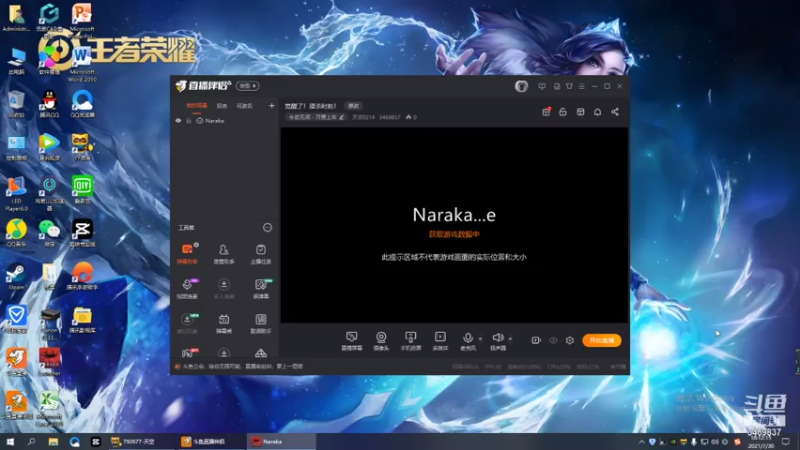Click the orange 开始直播 button

602,340
